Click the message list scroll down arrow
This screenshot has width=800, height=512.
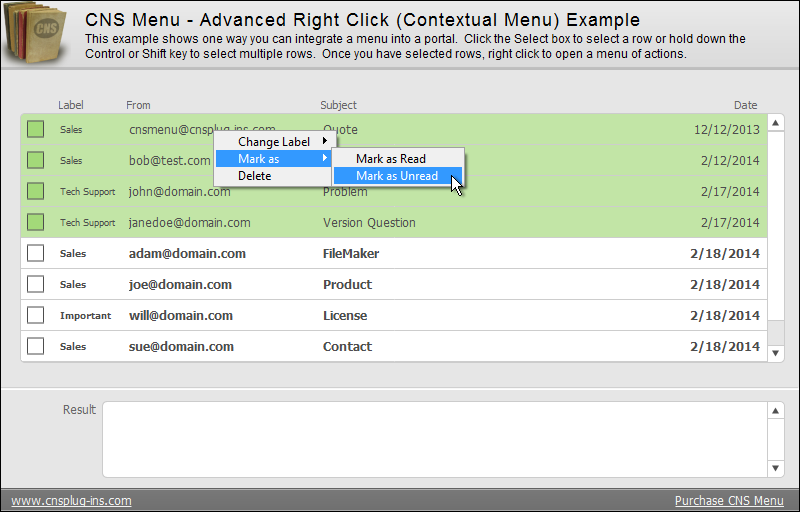pyautogui.click(x=776, y=353)
